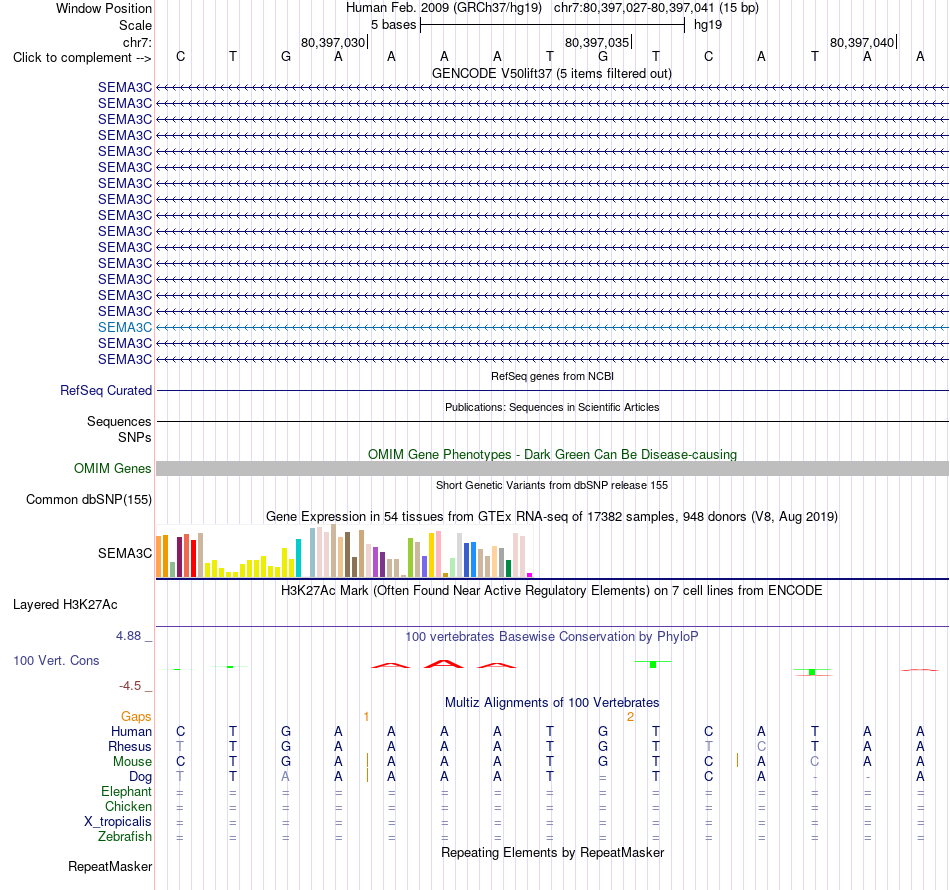Screen dimensions: 950x890
Task: Click the 'Layered H3K27Ac' track label
Action: tap(65, 605)
